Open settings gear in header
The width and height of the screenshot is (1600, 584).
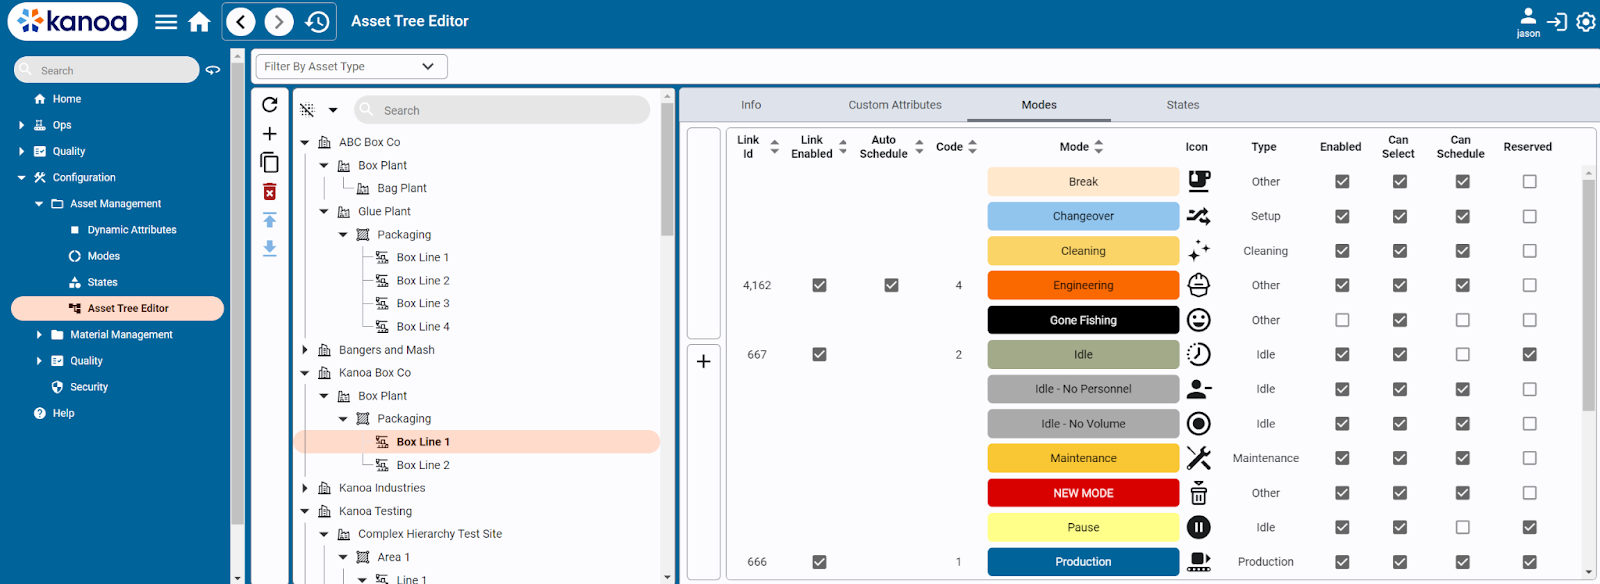(1586, 21)
